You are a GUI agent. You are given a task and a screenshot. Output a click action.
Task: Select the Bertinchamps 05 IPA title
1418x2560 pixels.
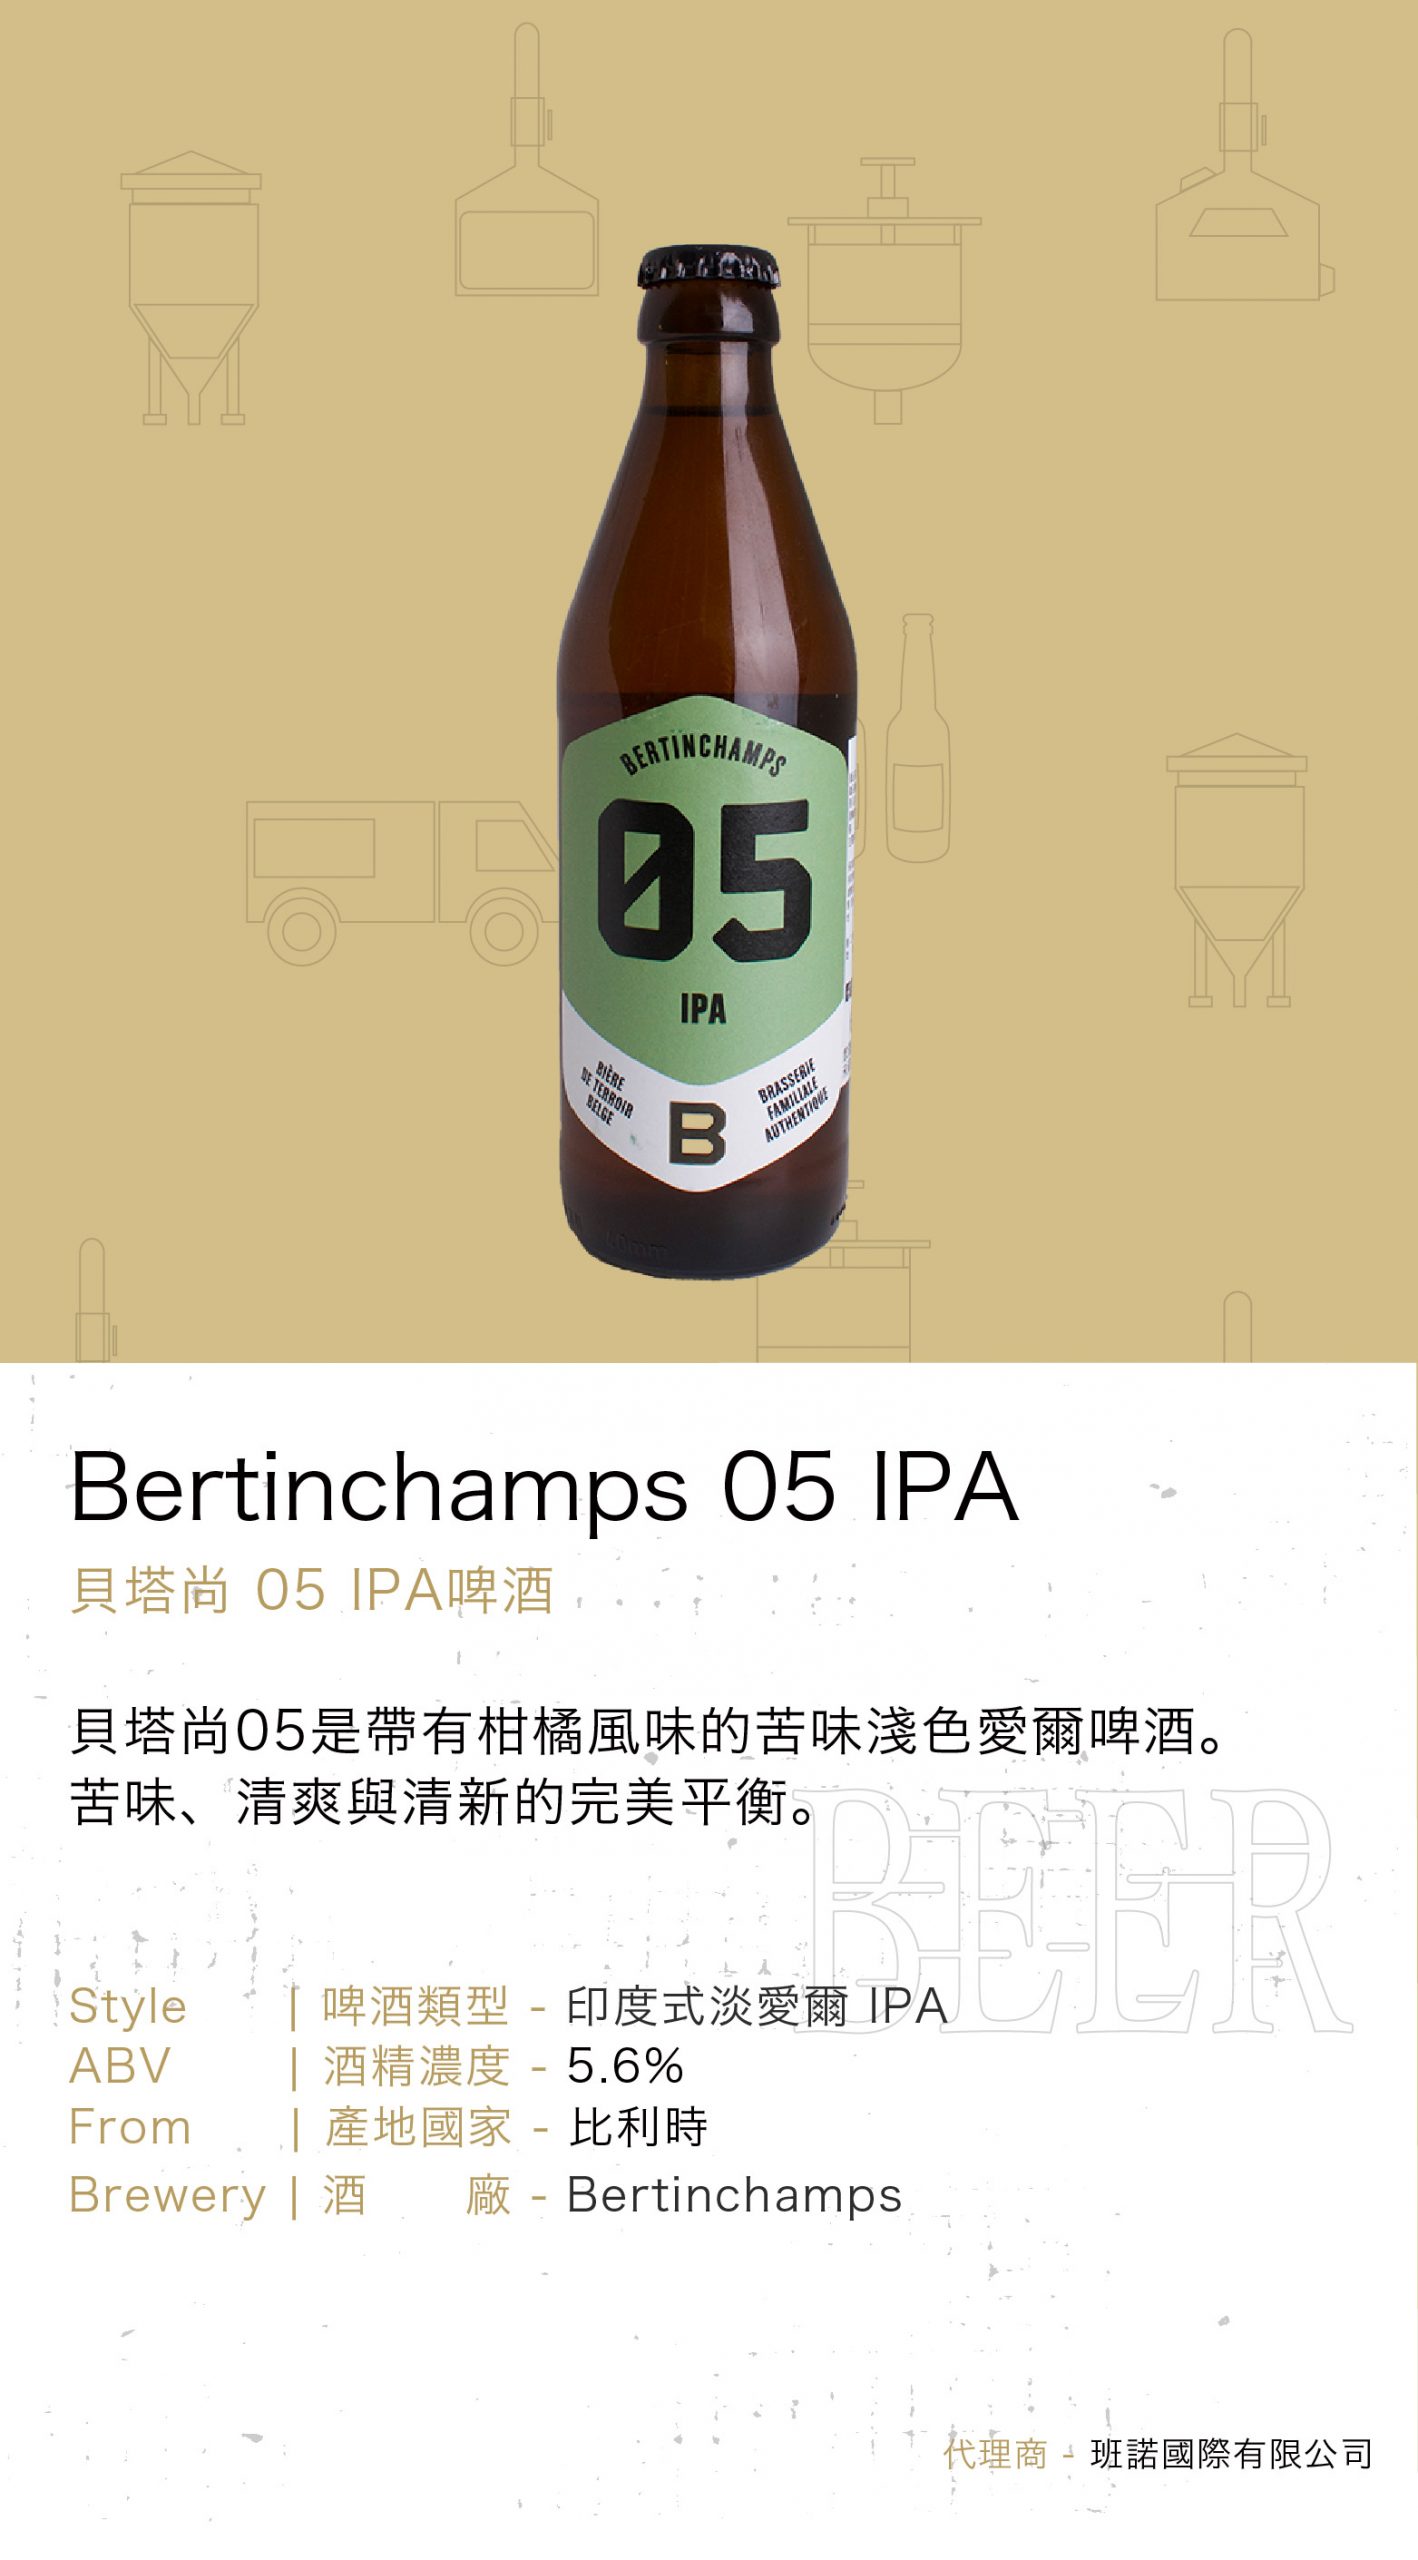(x=544, y=1487)
